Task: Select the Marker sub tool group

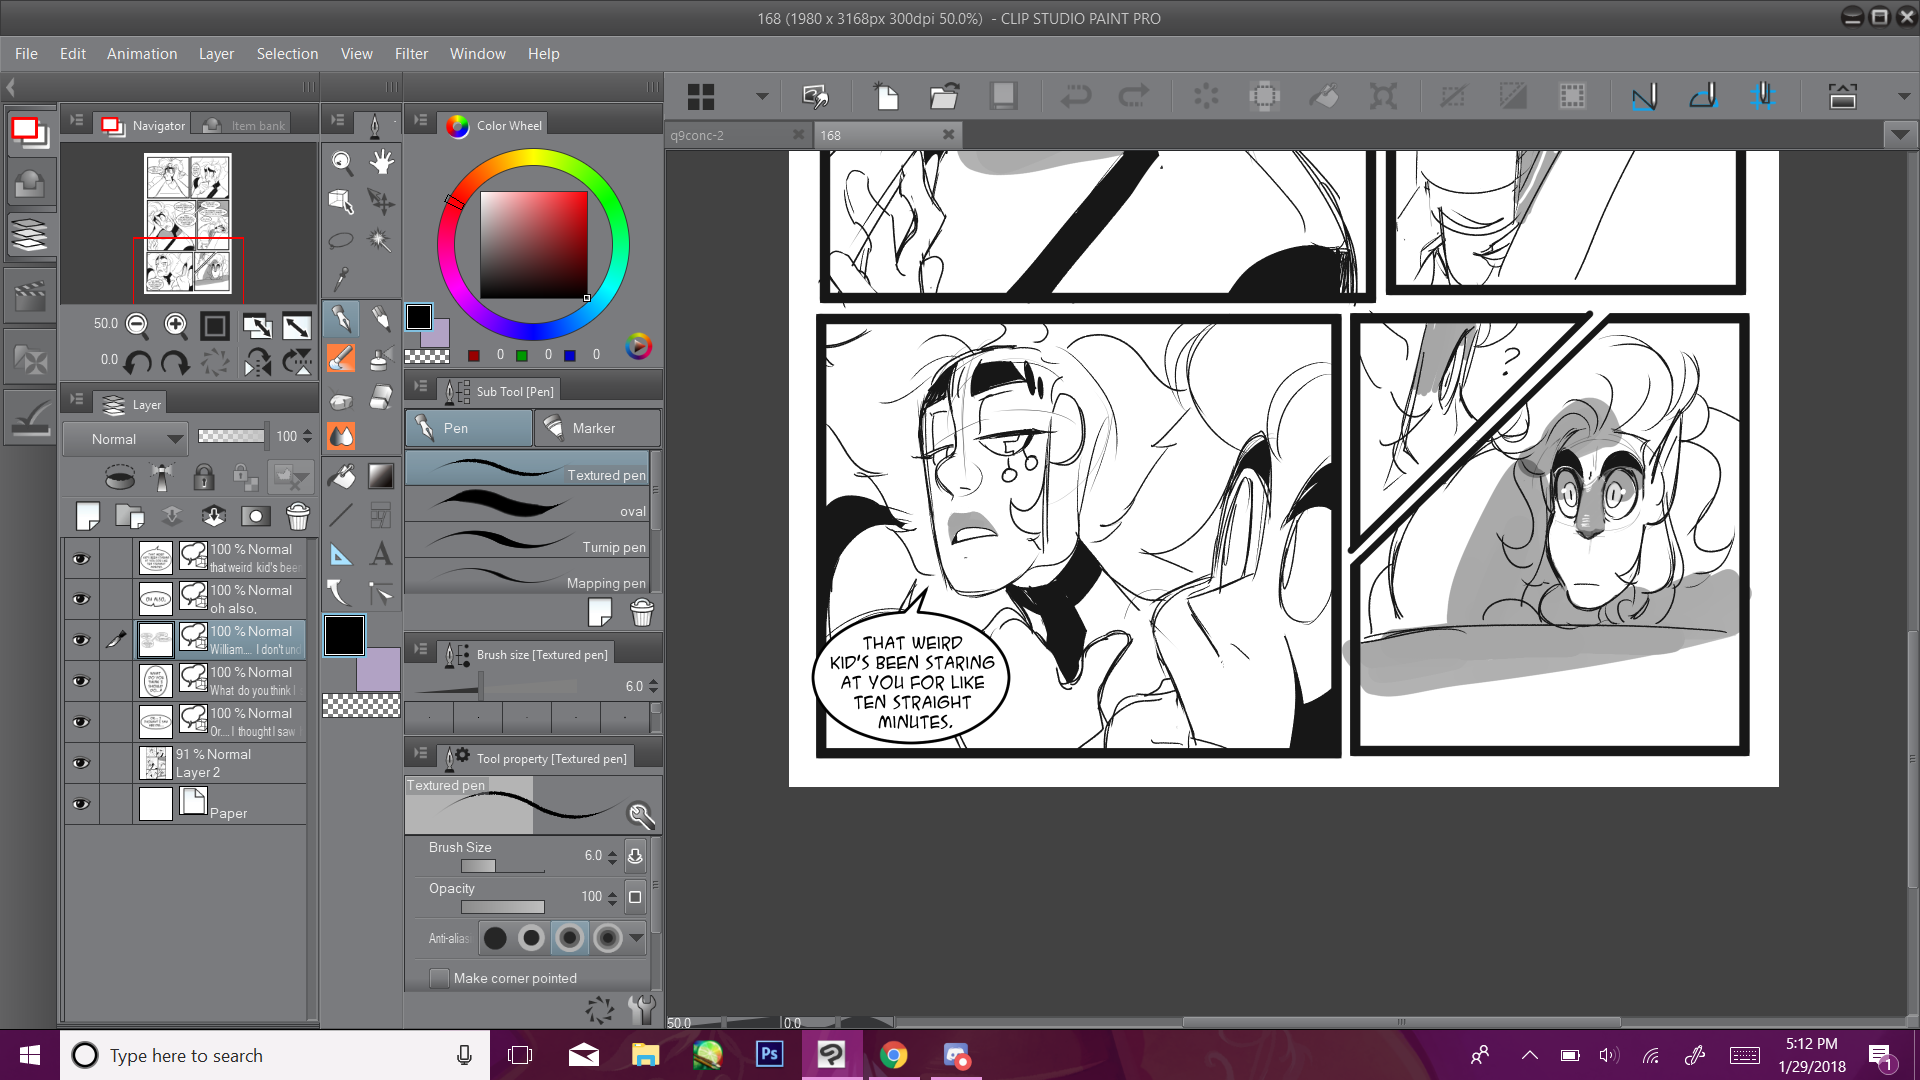Action: [x=596, y=428]
